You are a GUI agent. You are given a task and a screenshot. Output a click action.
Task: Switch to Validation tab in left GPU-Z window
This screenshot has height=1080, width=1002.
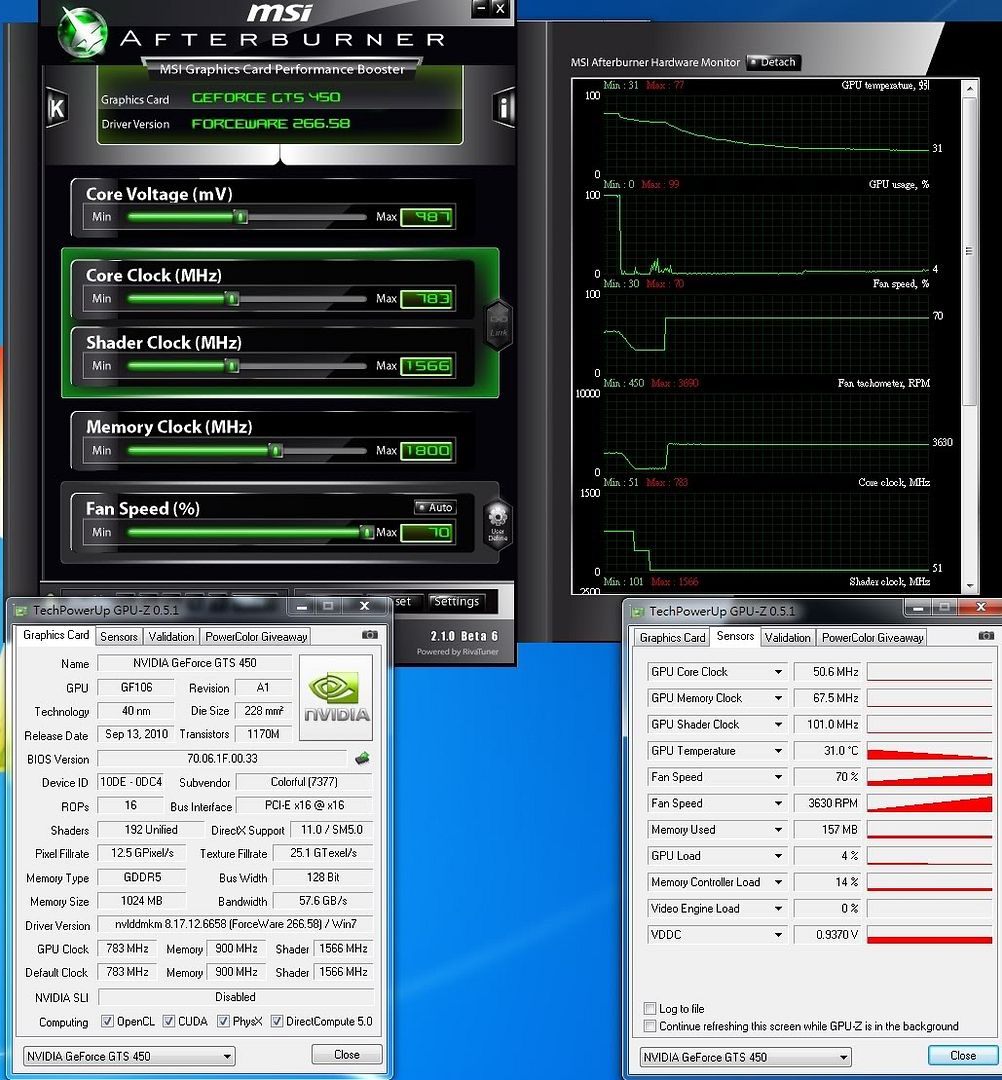(171, 636)
